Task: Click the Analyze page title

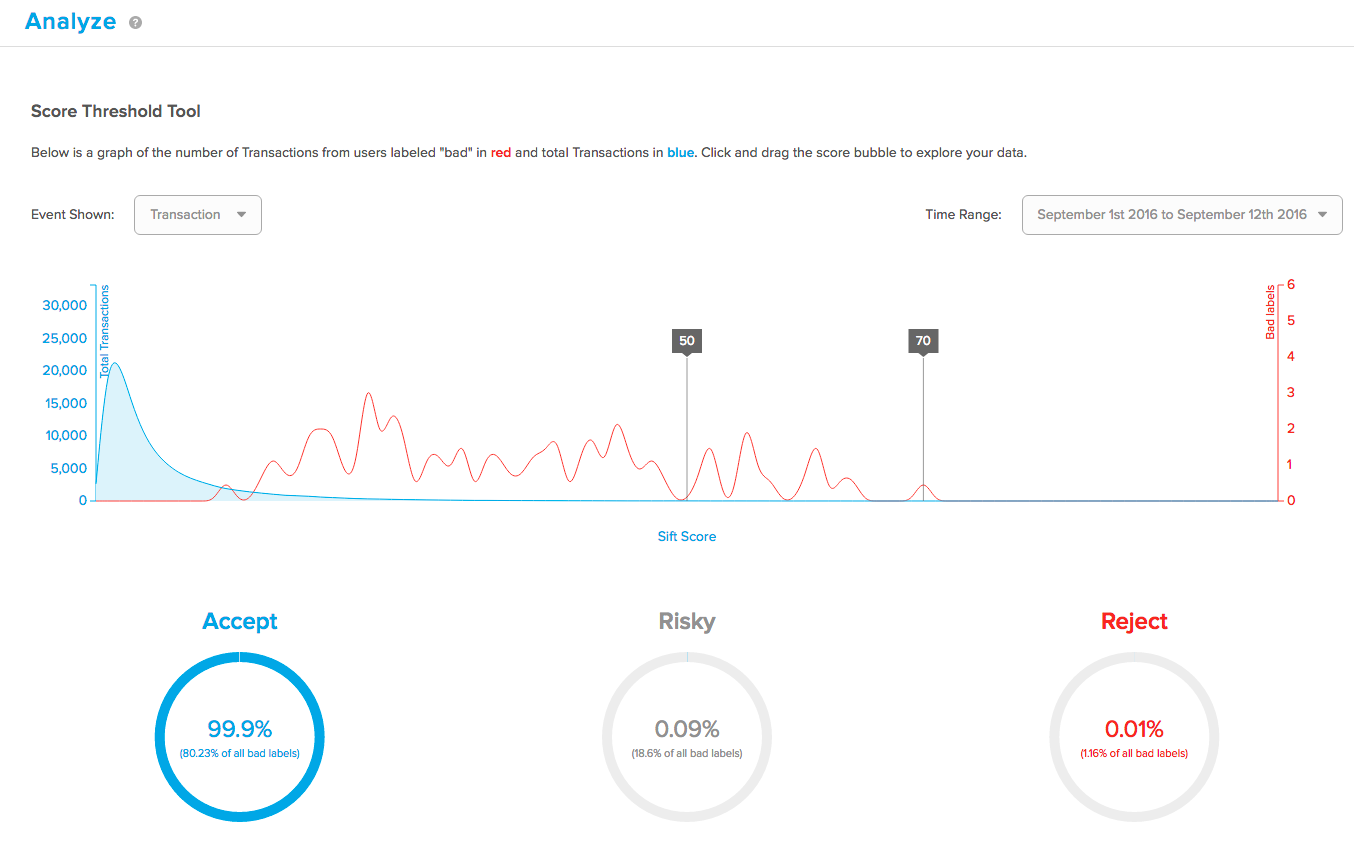Action: point(71,21)
